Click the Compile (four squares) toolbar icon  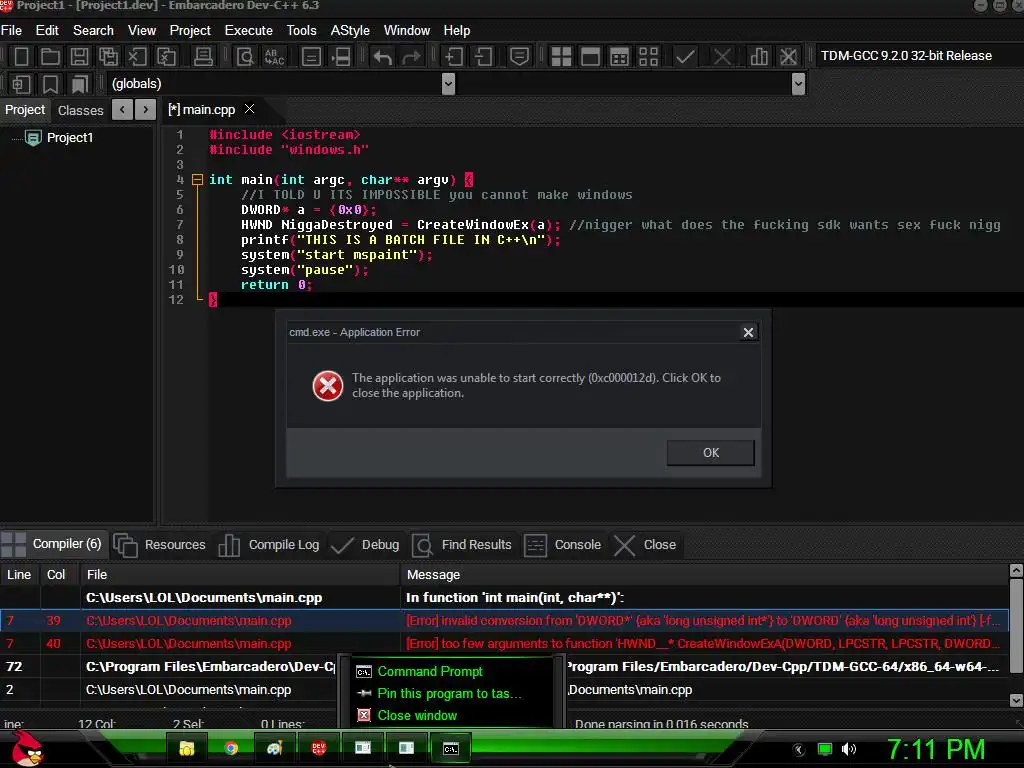(x=561, y=56)
